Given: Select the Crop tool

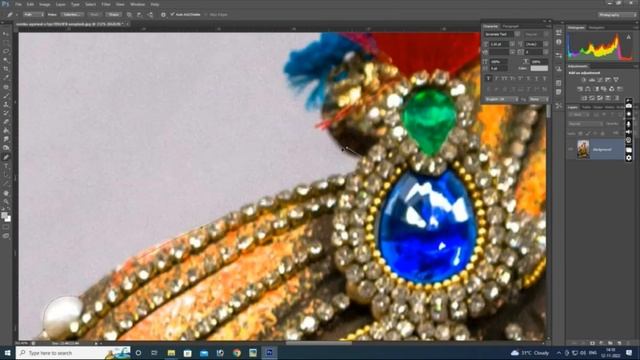Looking at the screenshot, I should (x=6, y=69).
